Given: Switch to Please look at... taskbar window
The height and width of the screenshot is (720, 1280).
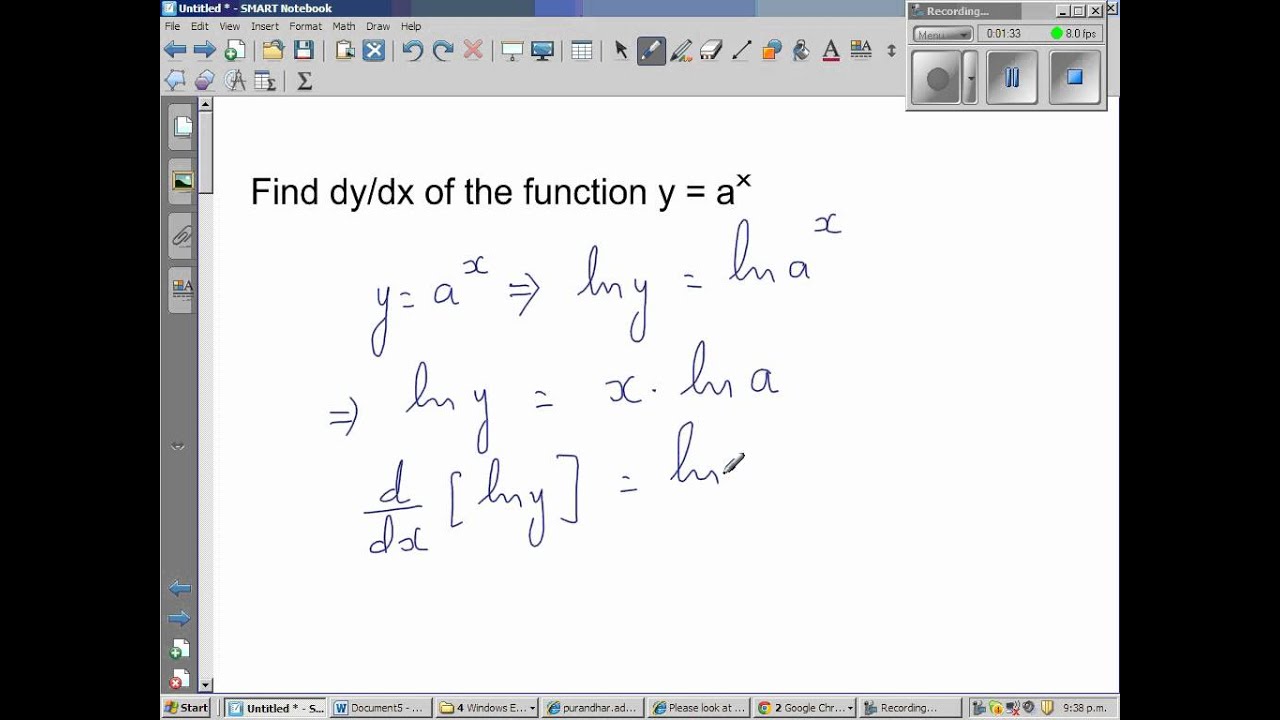Looking at the screenshot, I should pos(699,708).
